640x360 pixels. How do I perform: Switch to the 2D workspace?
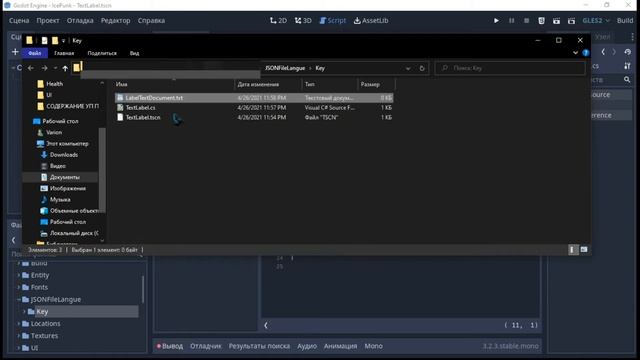278,20
